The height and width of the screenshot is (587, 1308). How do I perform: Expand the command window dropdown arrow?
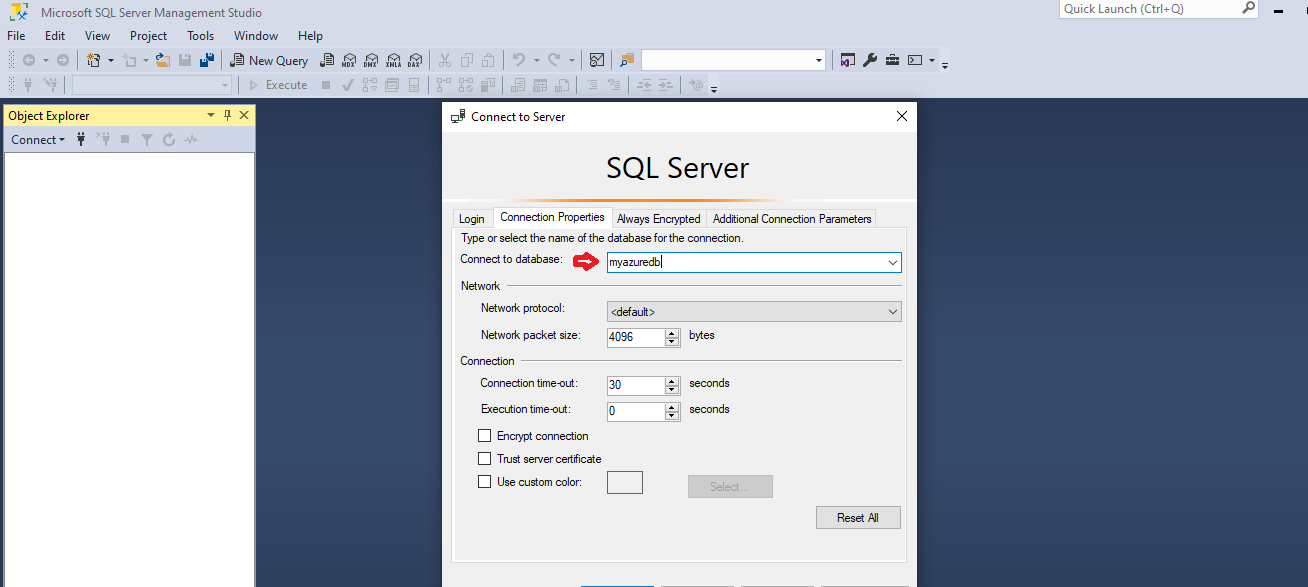point(931,60)
